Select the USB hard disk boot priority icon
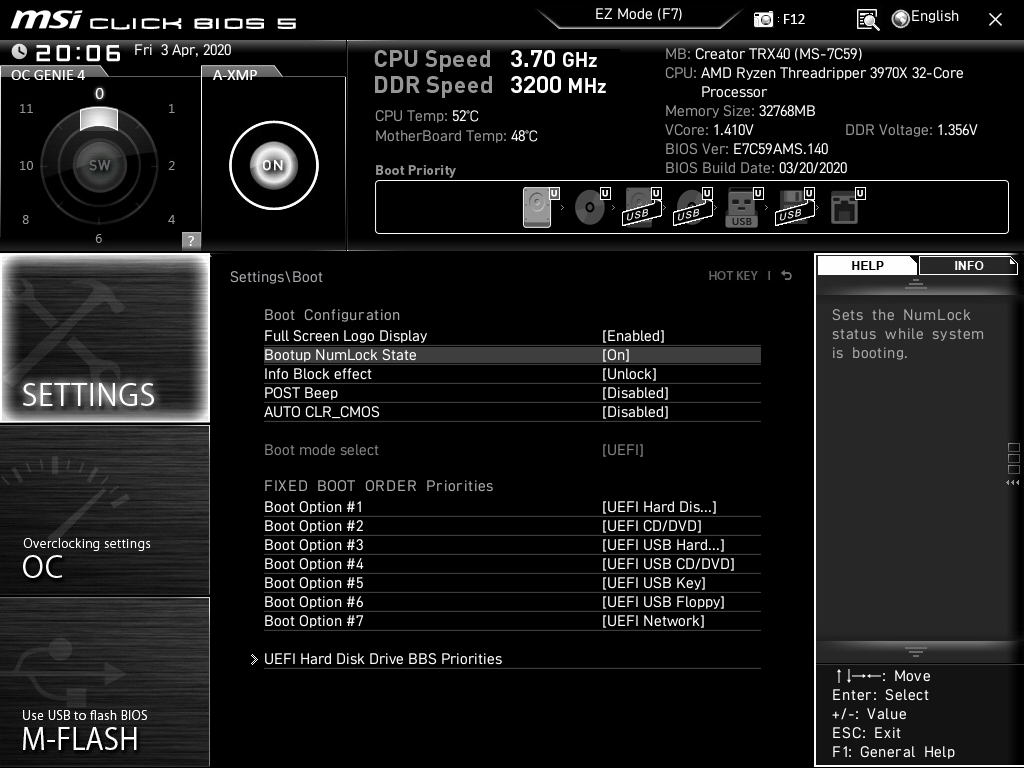The width and height of the screenshot is (1024, 768). (641, 207)
